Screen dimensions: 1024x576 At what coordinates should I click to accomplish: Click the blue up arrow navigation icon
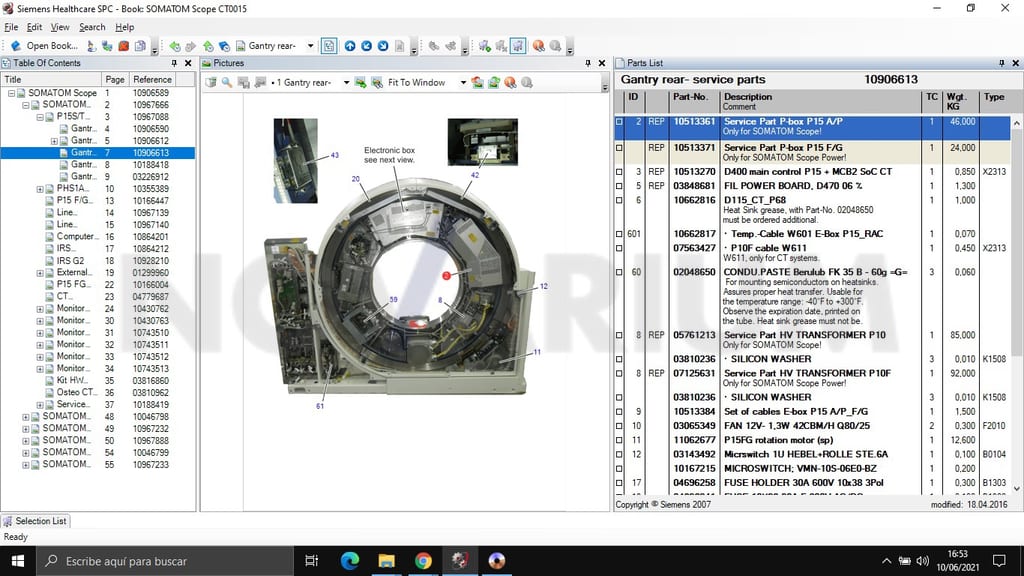point(350,46)
